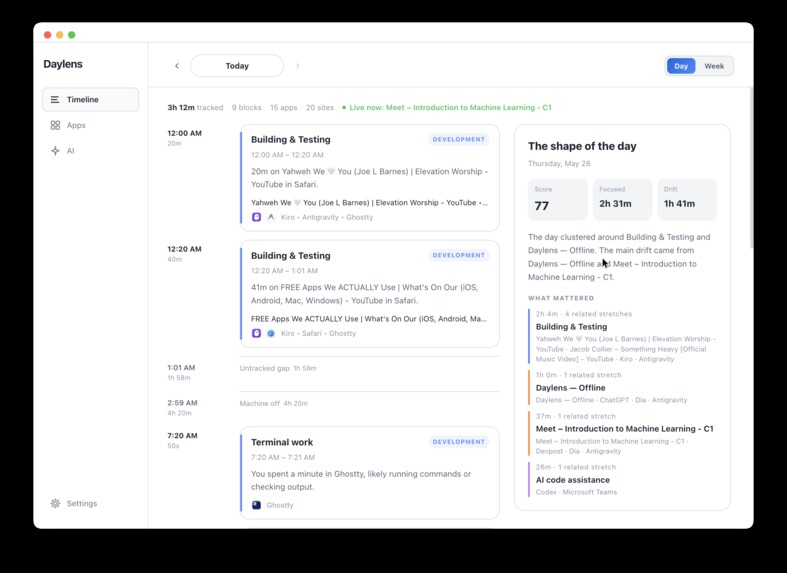Click the 12:00 AM – 12:20 AM time range
Viewport: 787px width, 573px height.
point(287,155)
